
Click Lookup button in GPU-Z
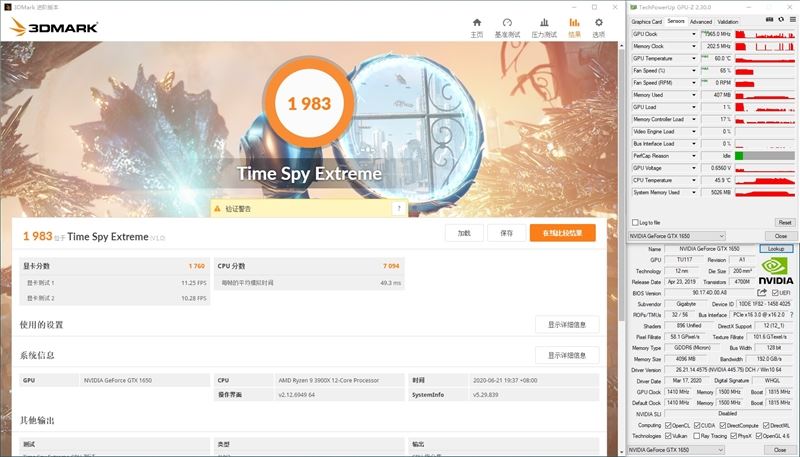776,249
